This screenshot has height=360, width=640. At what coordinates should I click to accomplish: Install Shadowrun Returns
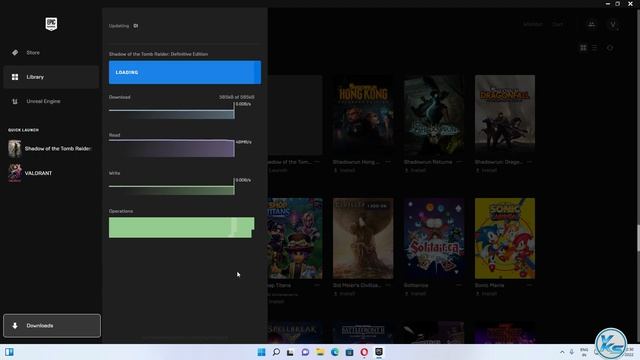point(416,170)
